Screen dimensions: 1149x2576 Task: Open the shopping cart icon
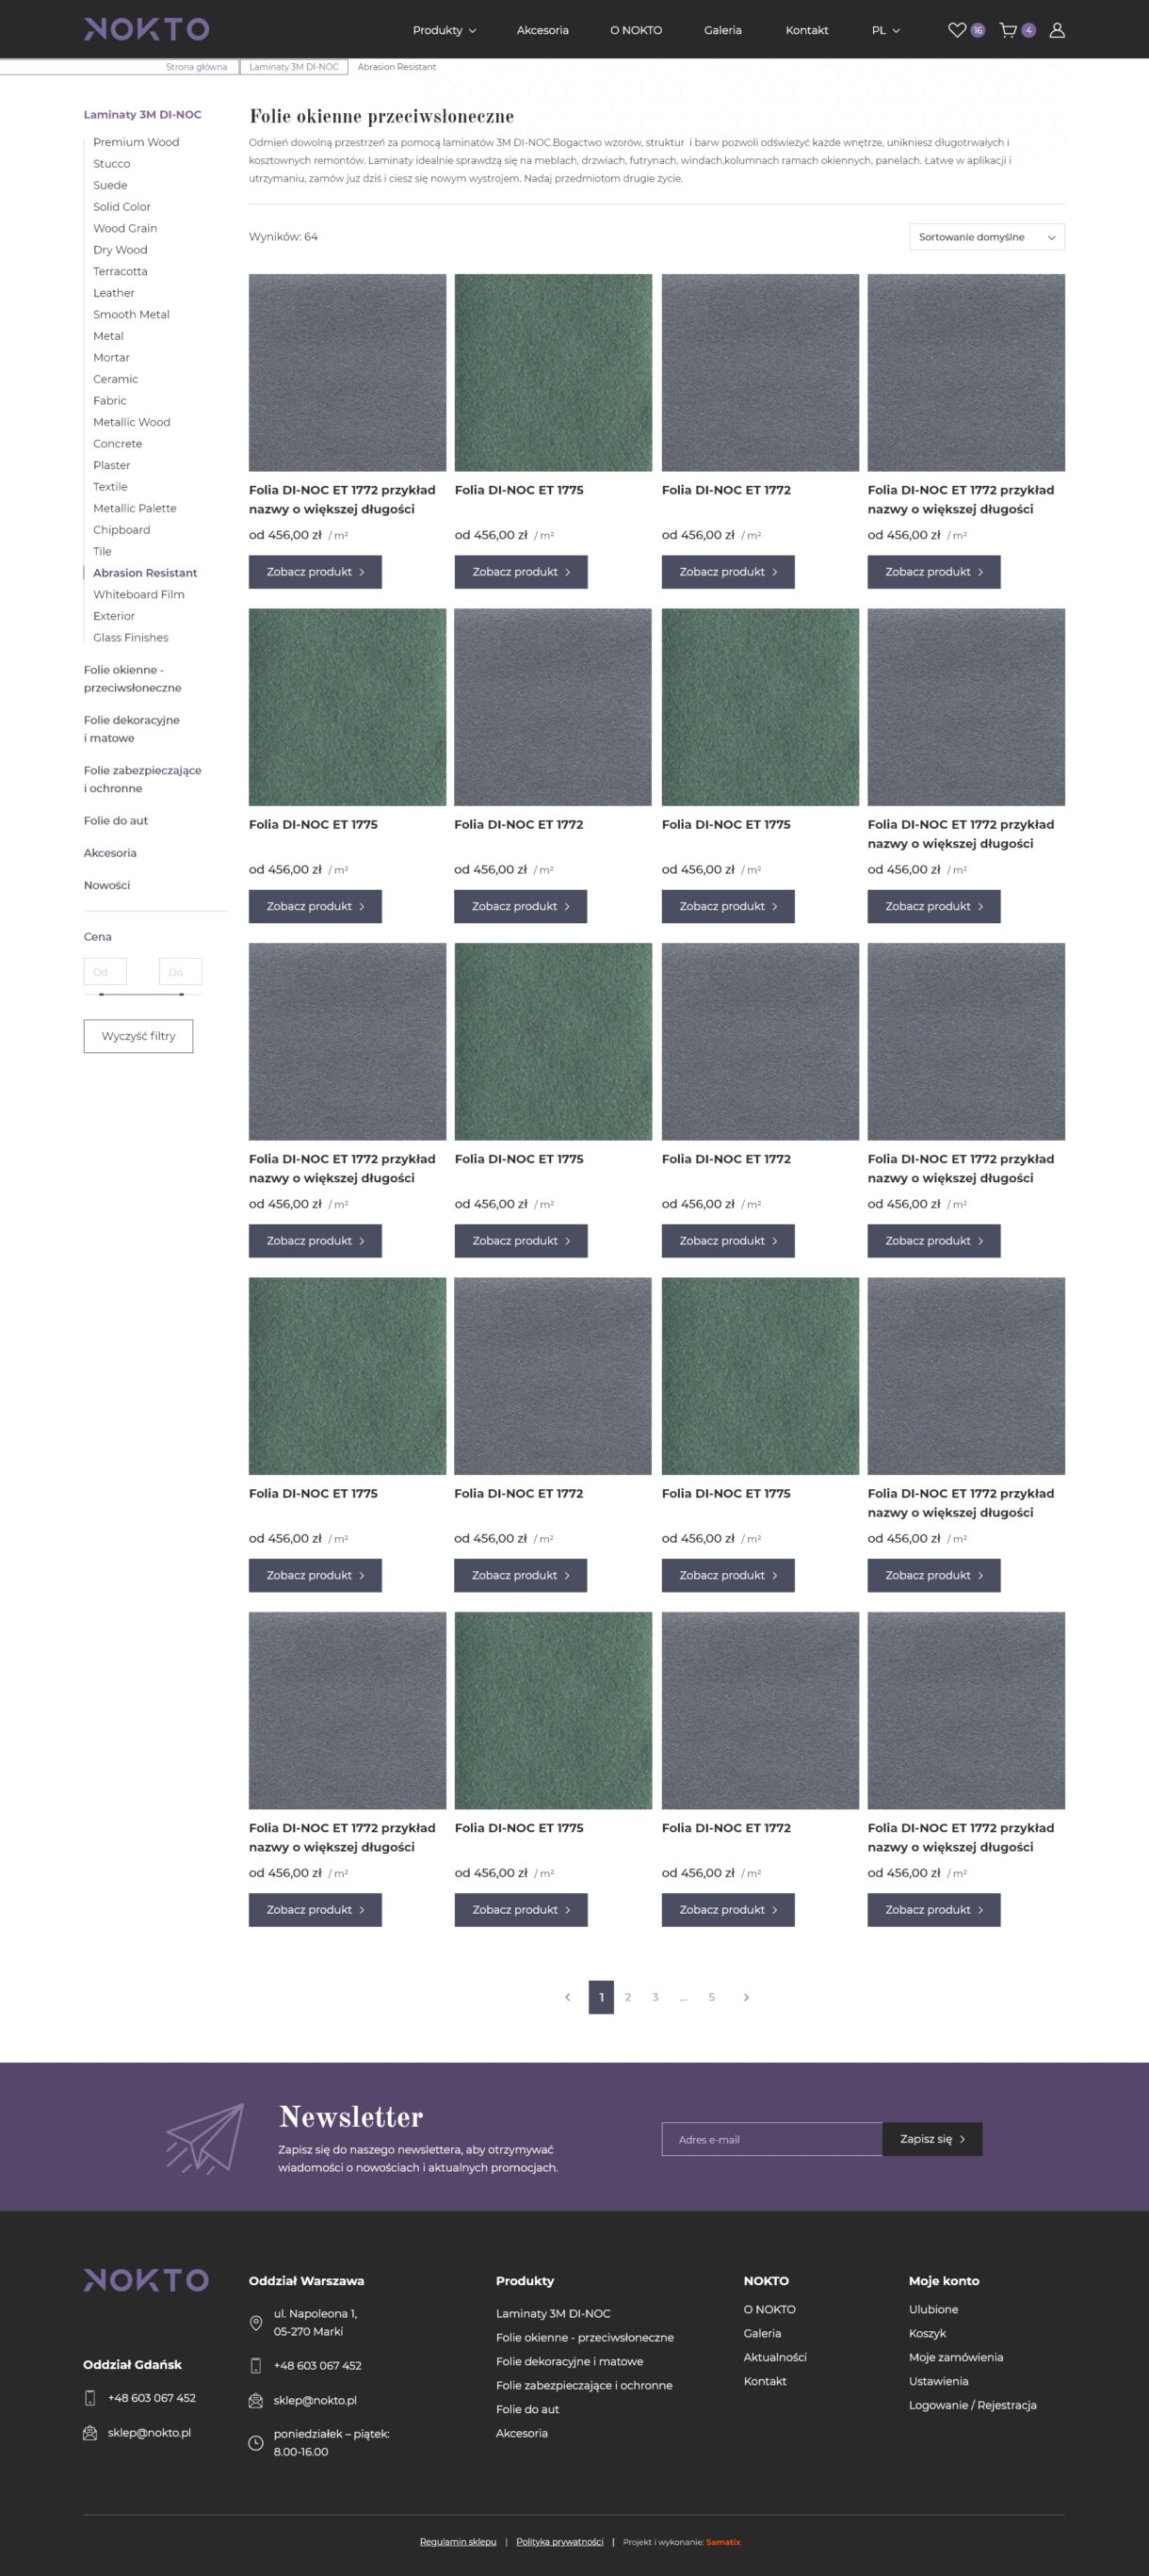pos(1008,30)
